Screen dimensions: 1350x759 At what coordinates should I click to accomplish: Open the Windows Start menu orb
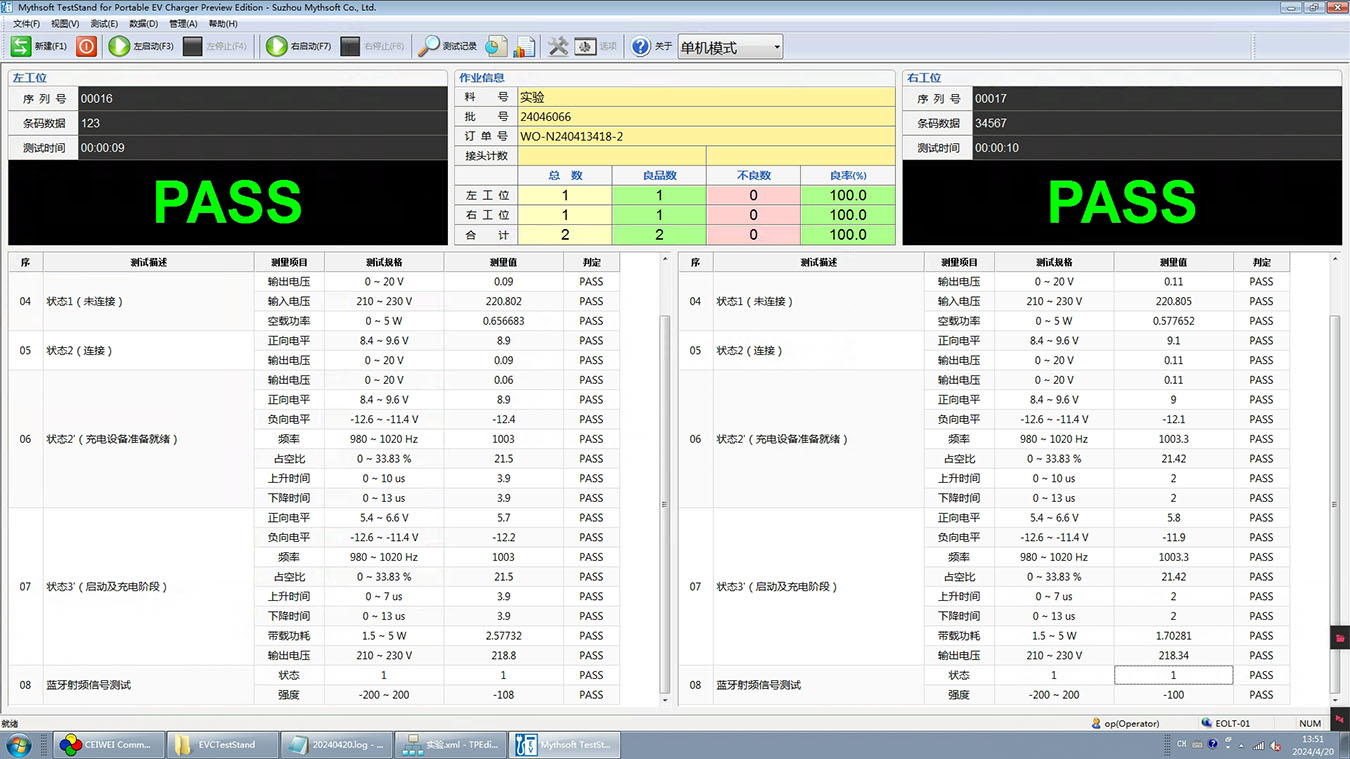pos(18,745)
